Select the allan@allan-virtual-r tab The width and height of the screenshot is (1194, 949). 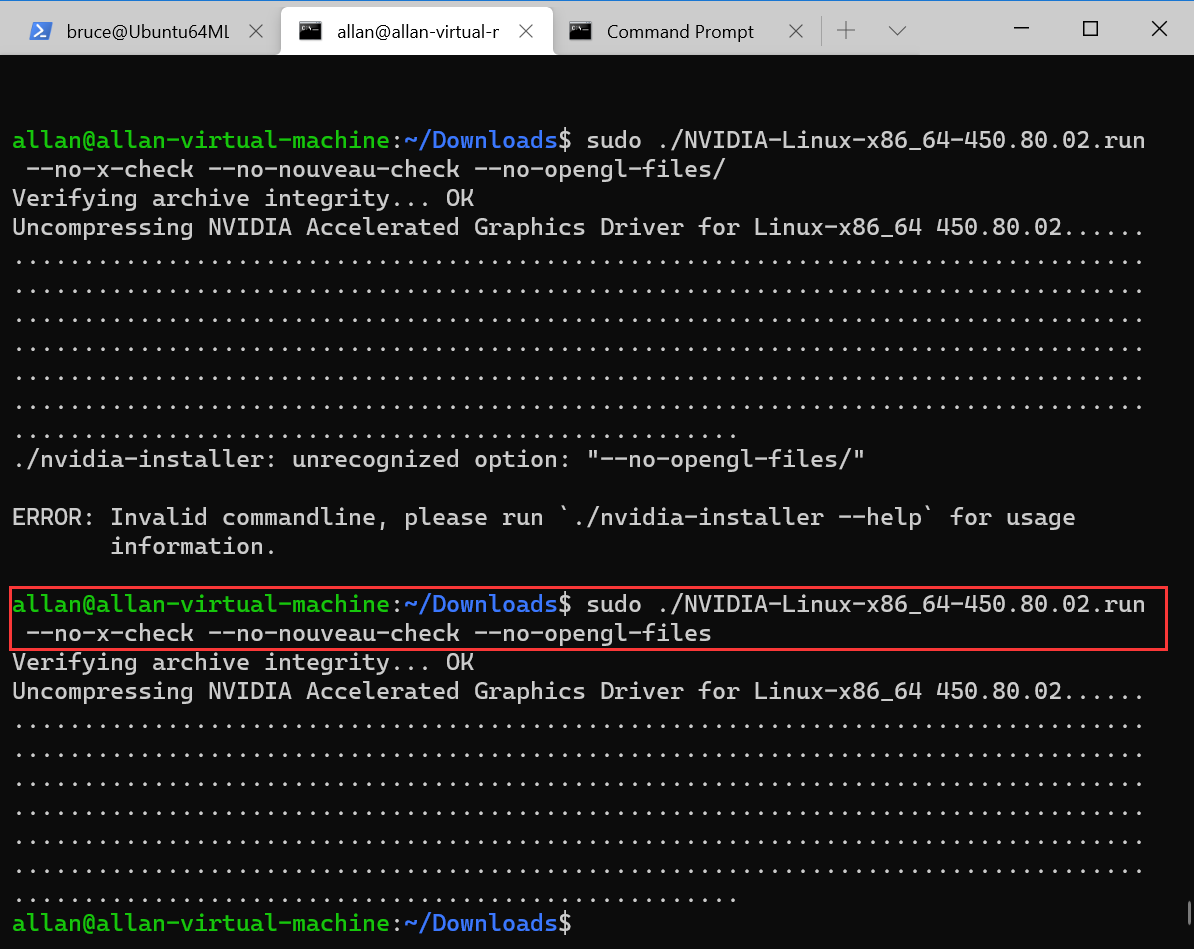[x=417, y=31]
